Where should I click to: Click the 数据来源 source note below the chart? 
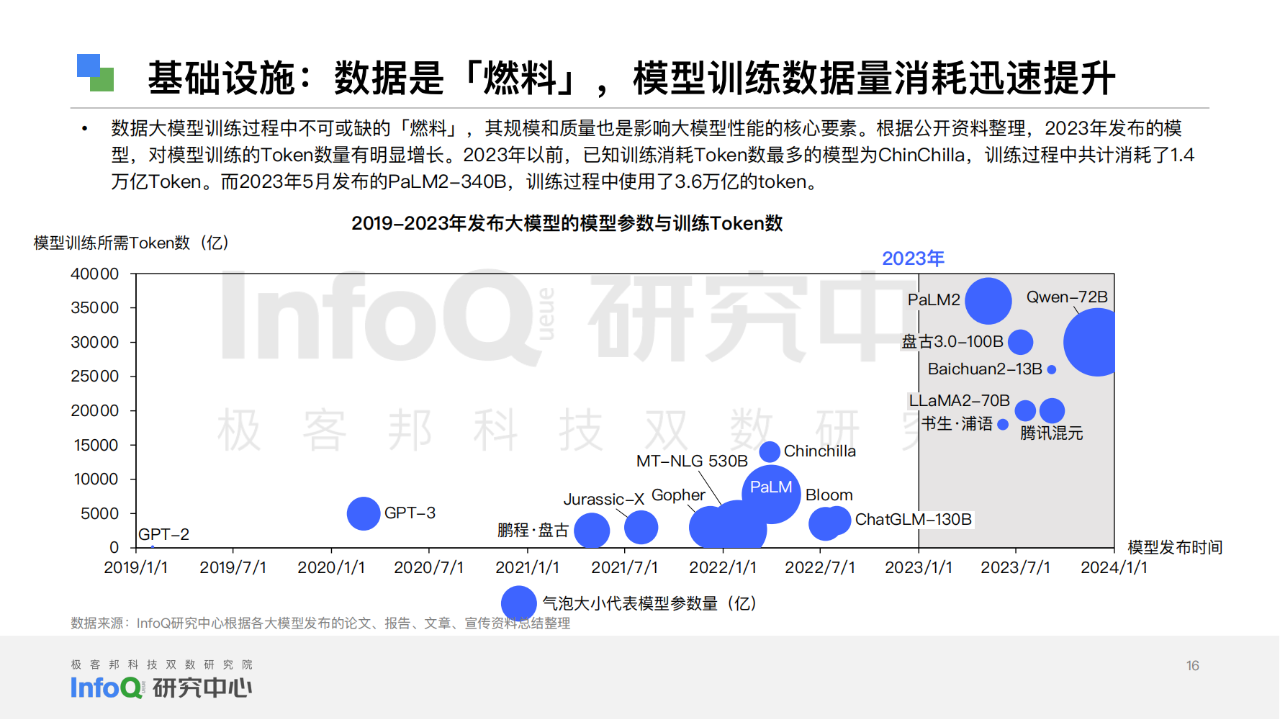(320, 623)
